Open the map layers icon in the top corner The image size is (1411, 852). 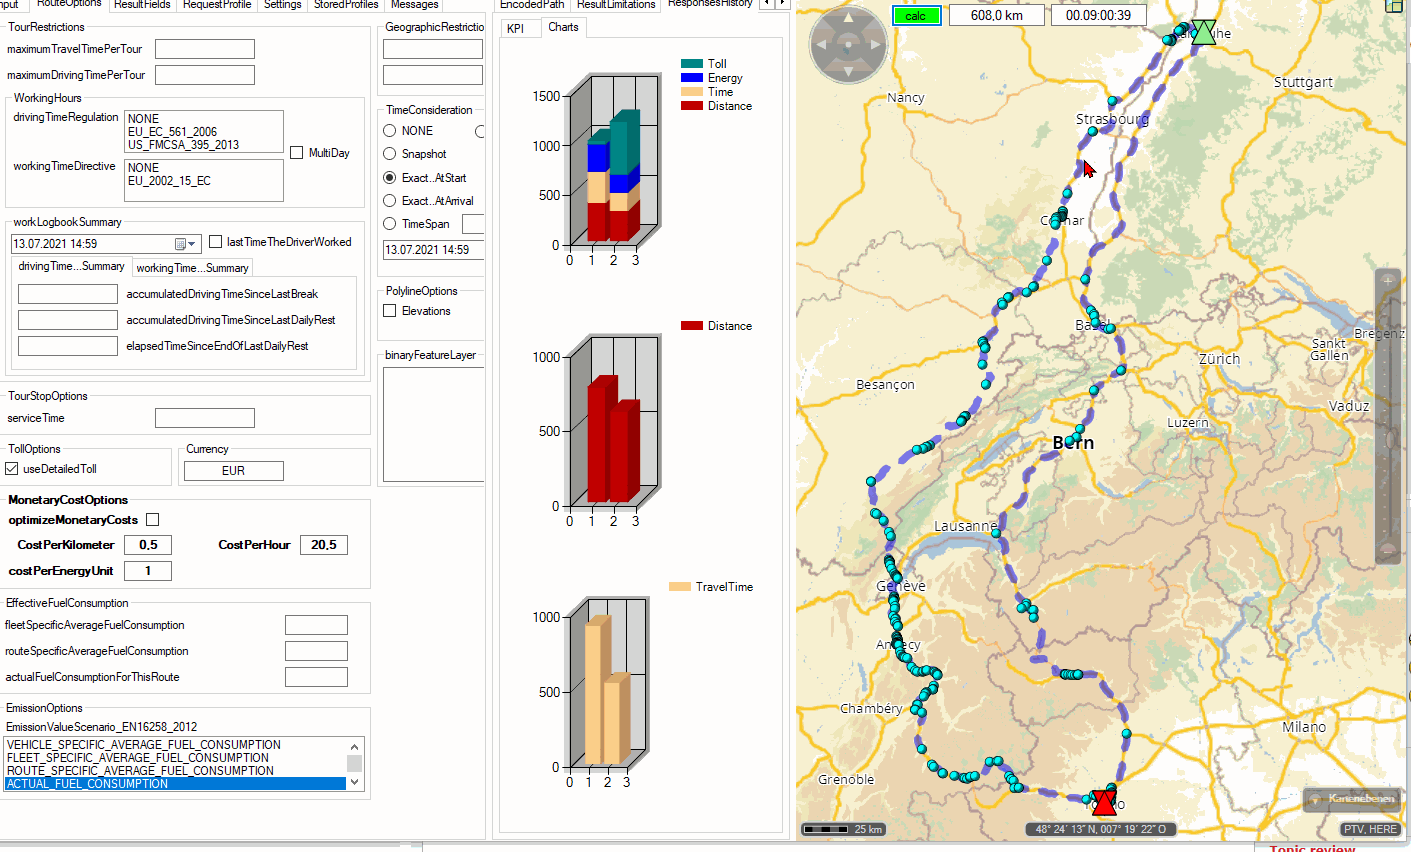[1394, 6]
